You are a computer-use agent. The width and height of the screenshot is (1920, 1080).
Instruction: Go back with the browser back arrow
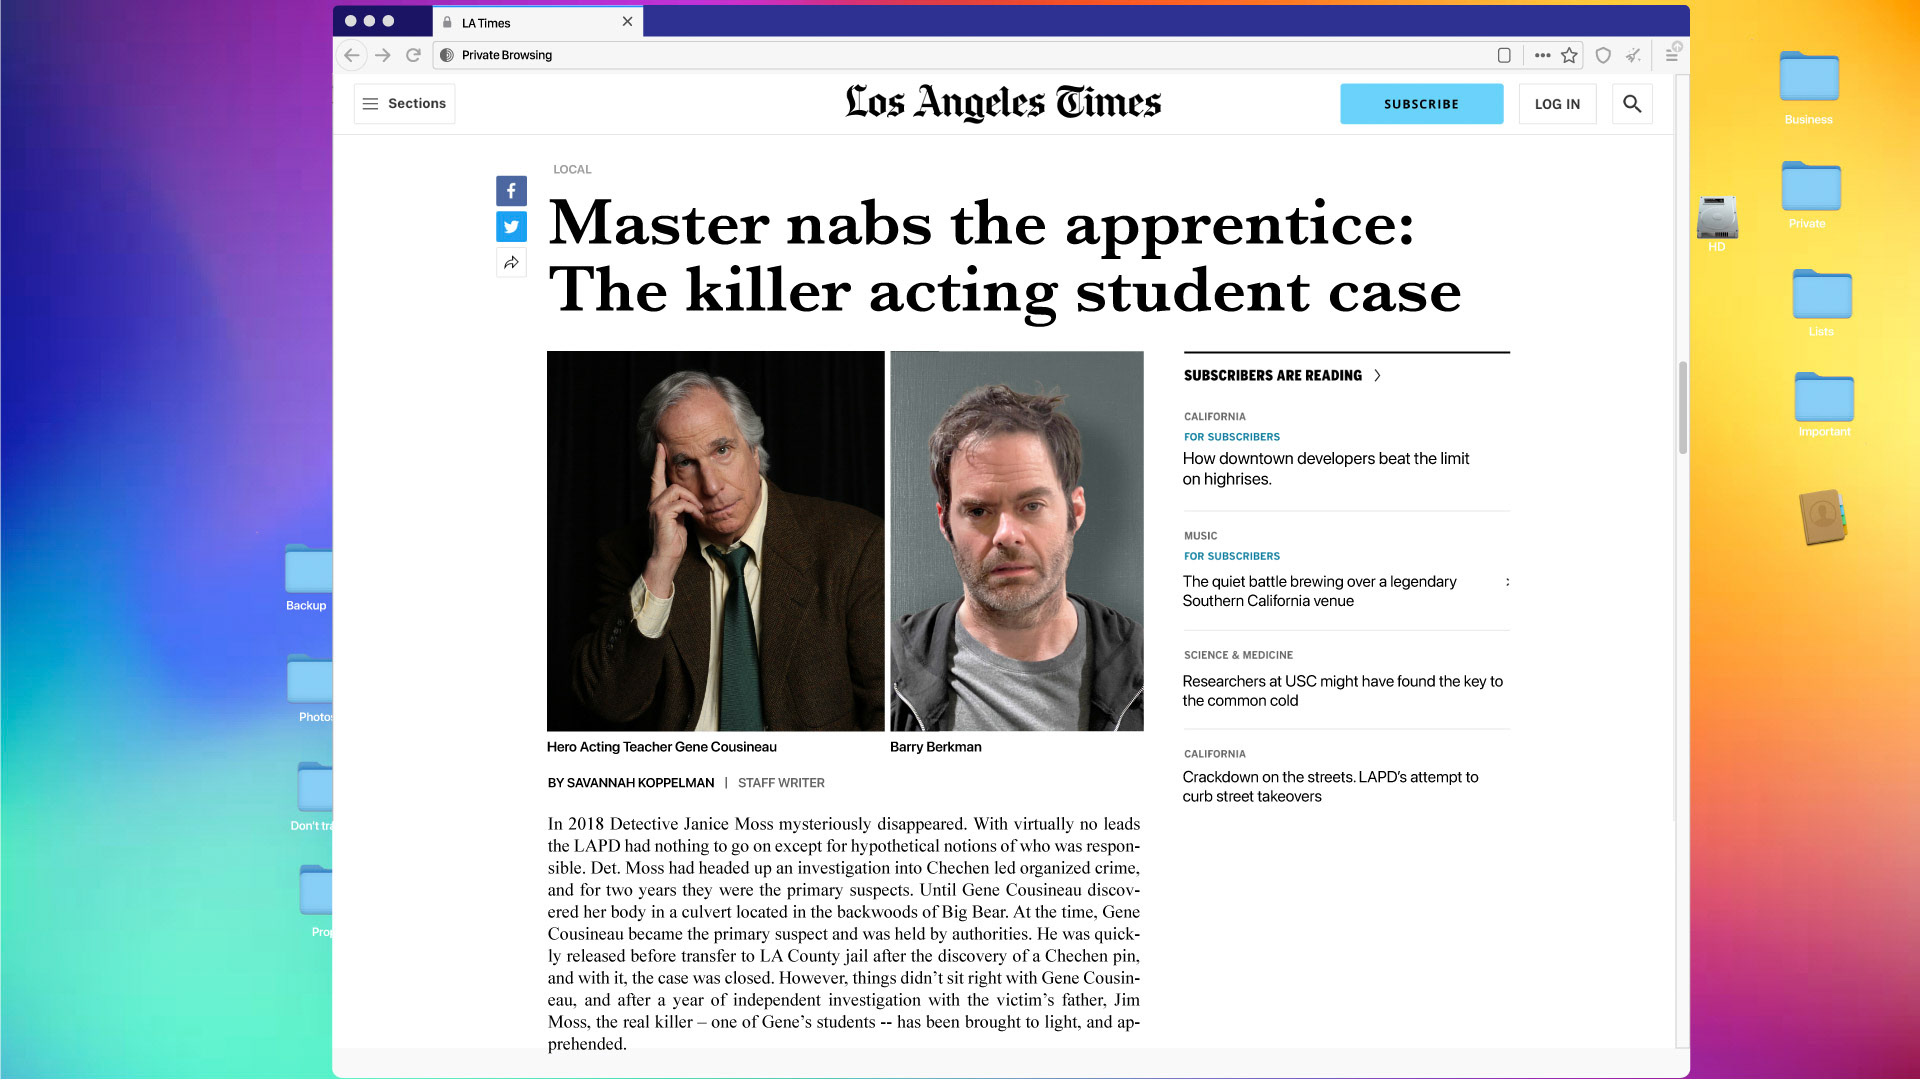[x=351, y=55]
